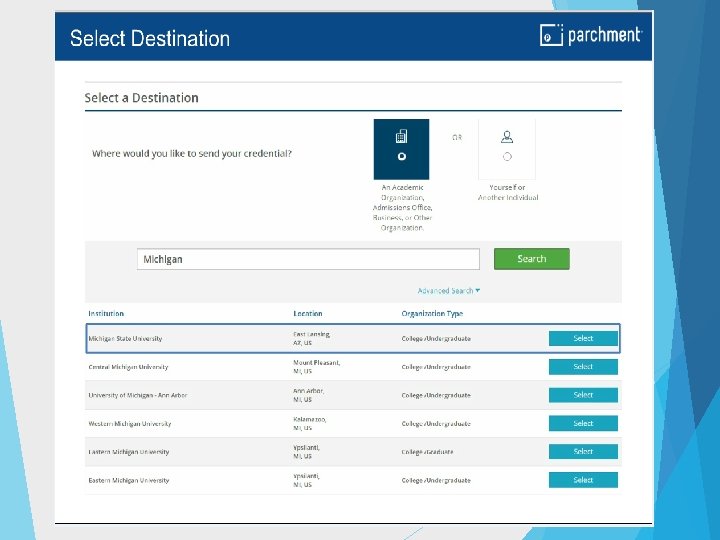Expand the Advanced Search dropdown
The height and width of the screenshot is (540, 720).
point(449,291)
